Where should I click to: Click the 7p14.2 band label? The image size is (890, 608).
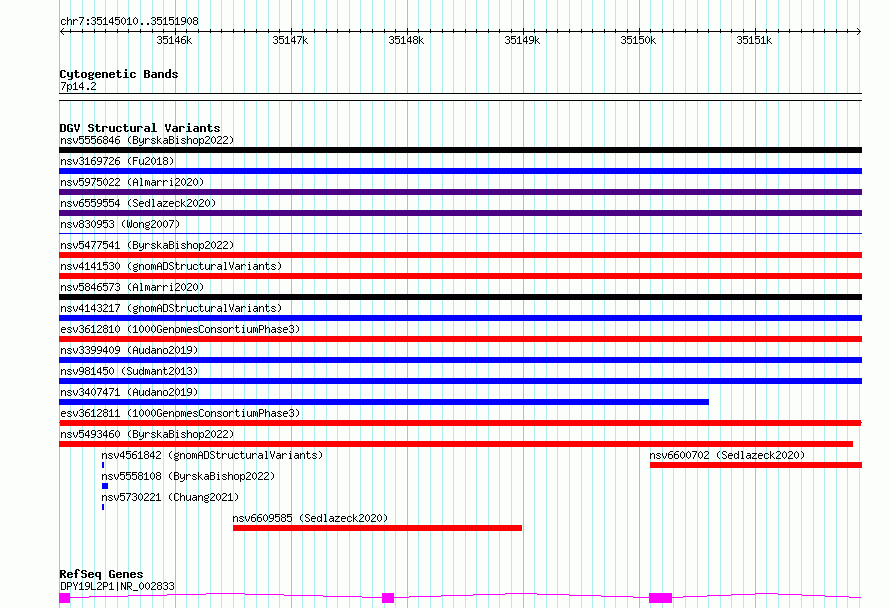point(78,86)
